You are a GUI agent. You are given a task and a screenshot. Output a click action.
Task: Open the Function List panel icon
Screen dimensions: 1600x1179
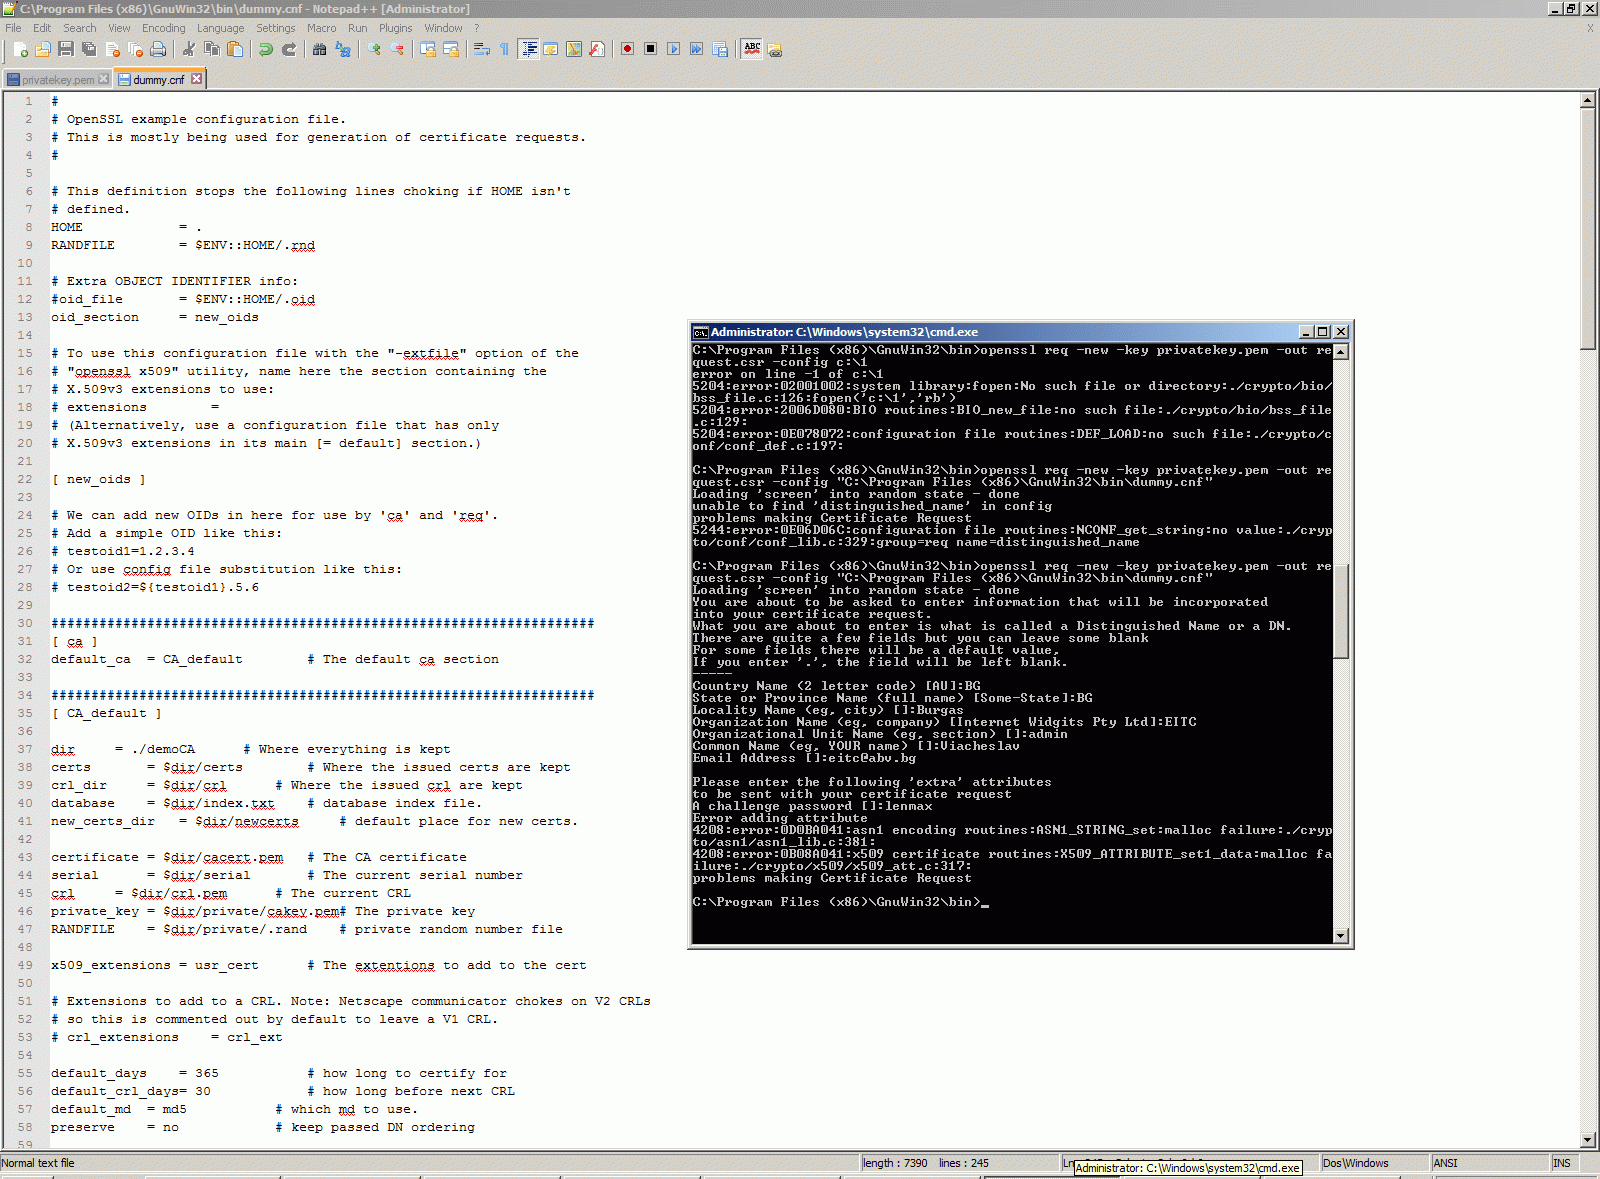point(597,49)
